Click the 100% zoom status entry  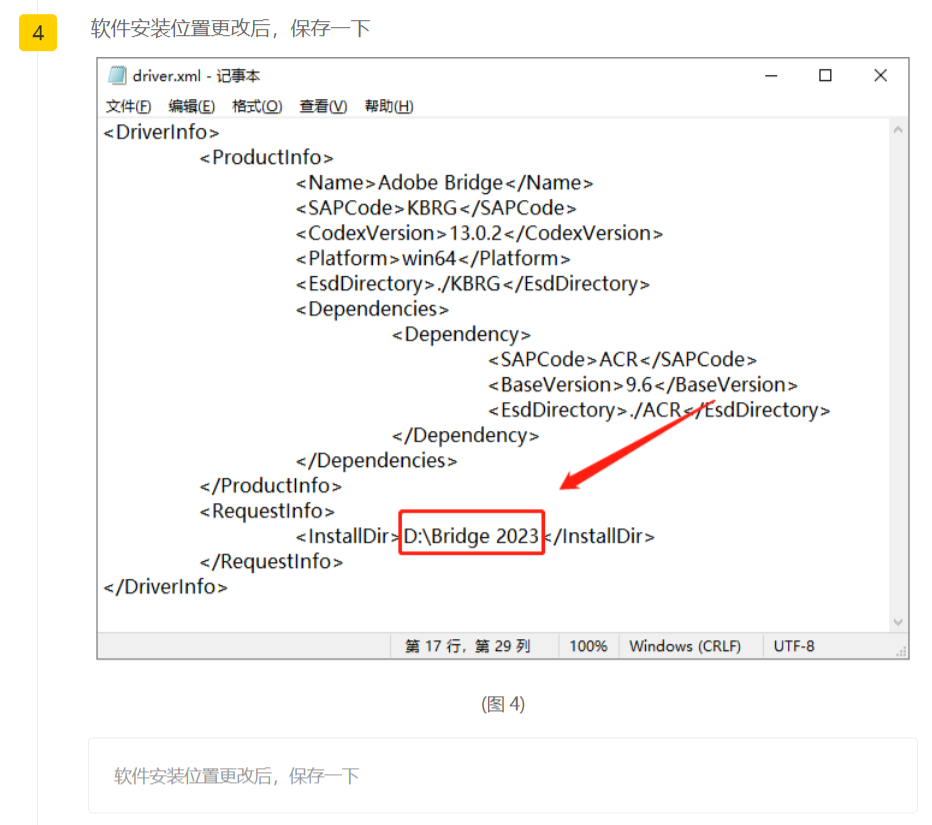click(588, 646)
